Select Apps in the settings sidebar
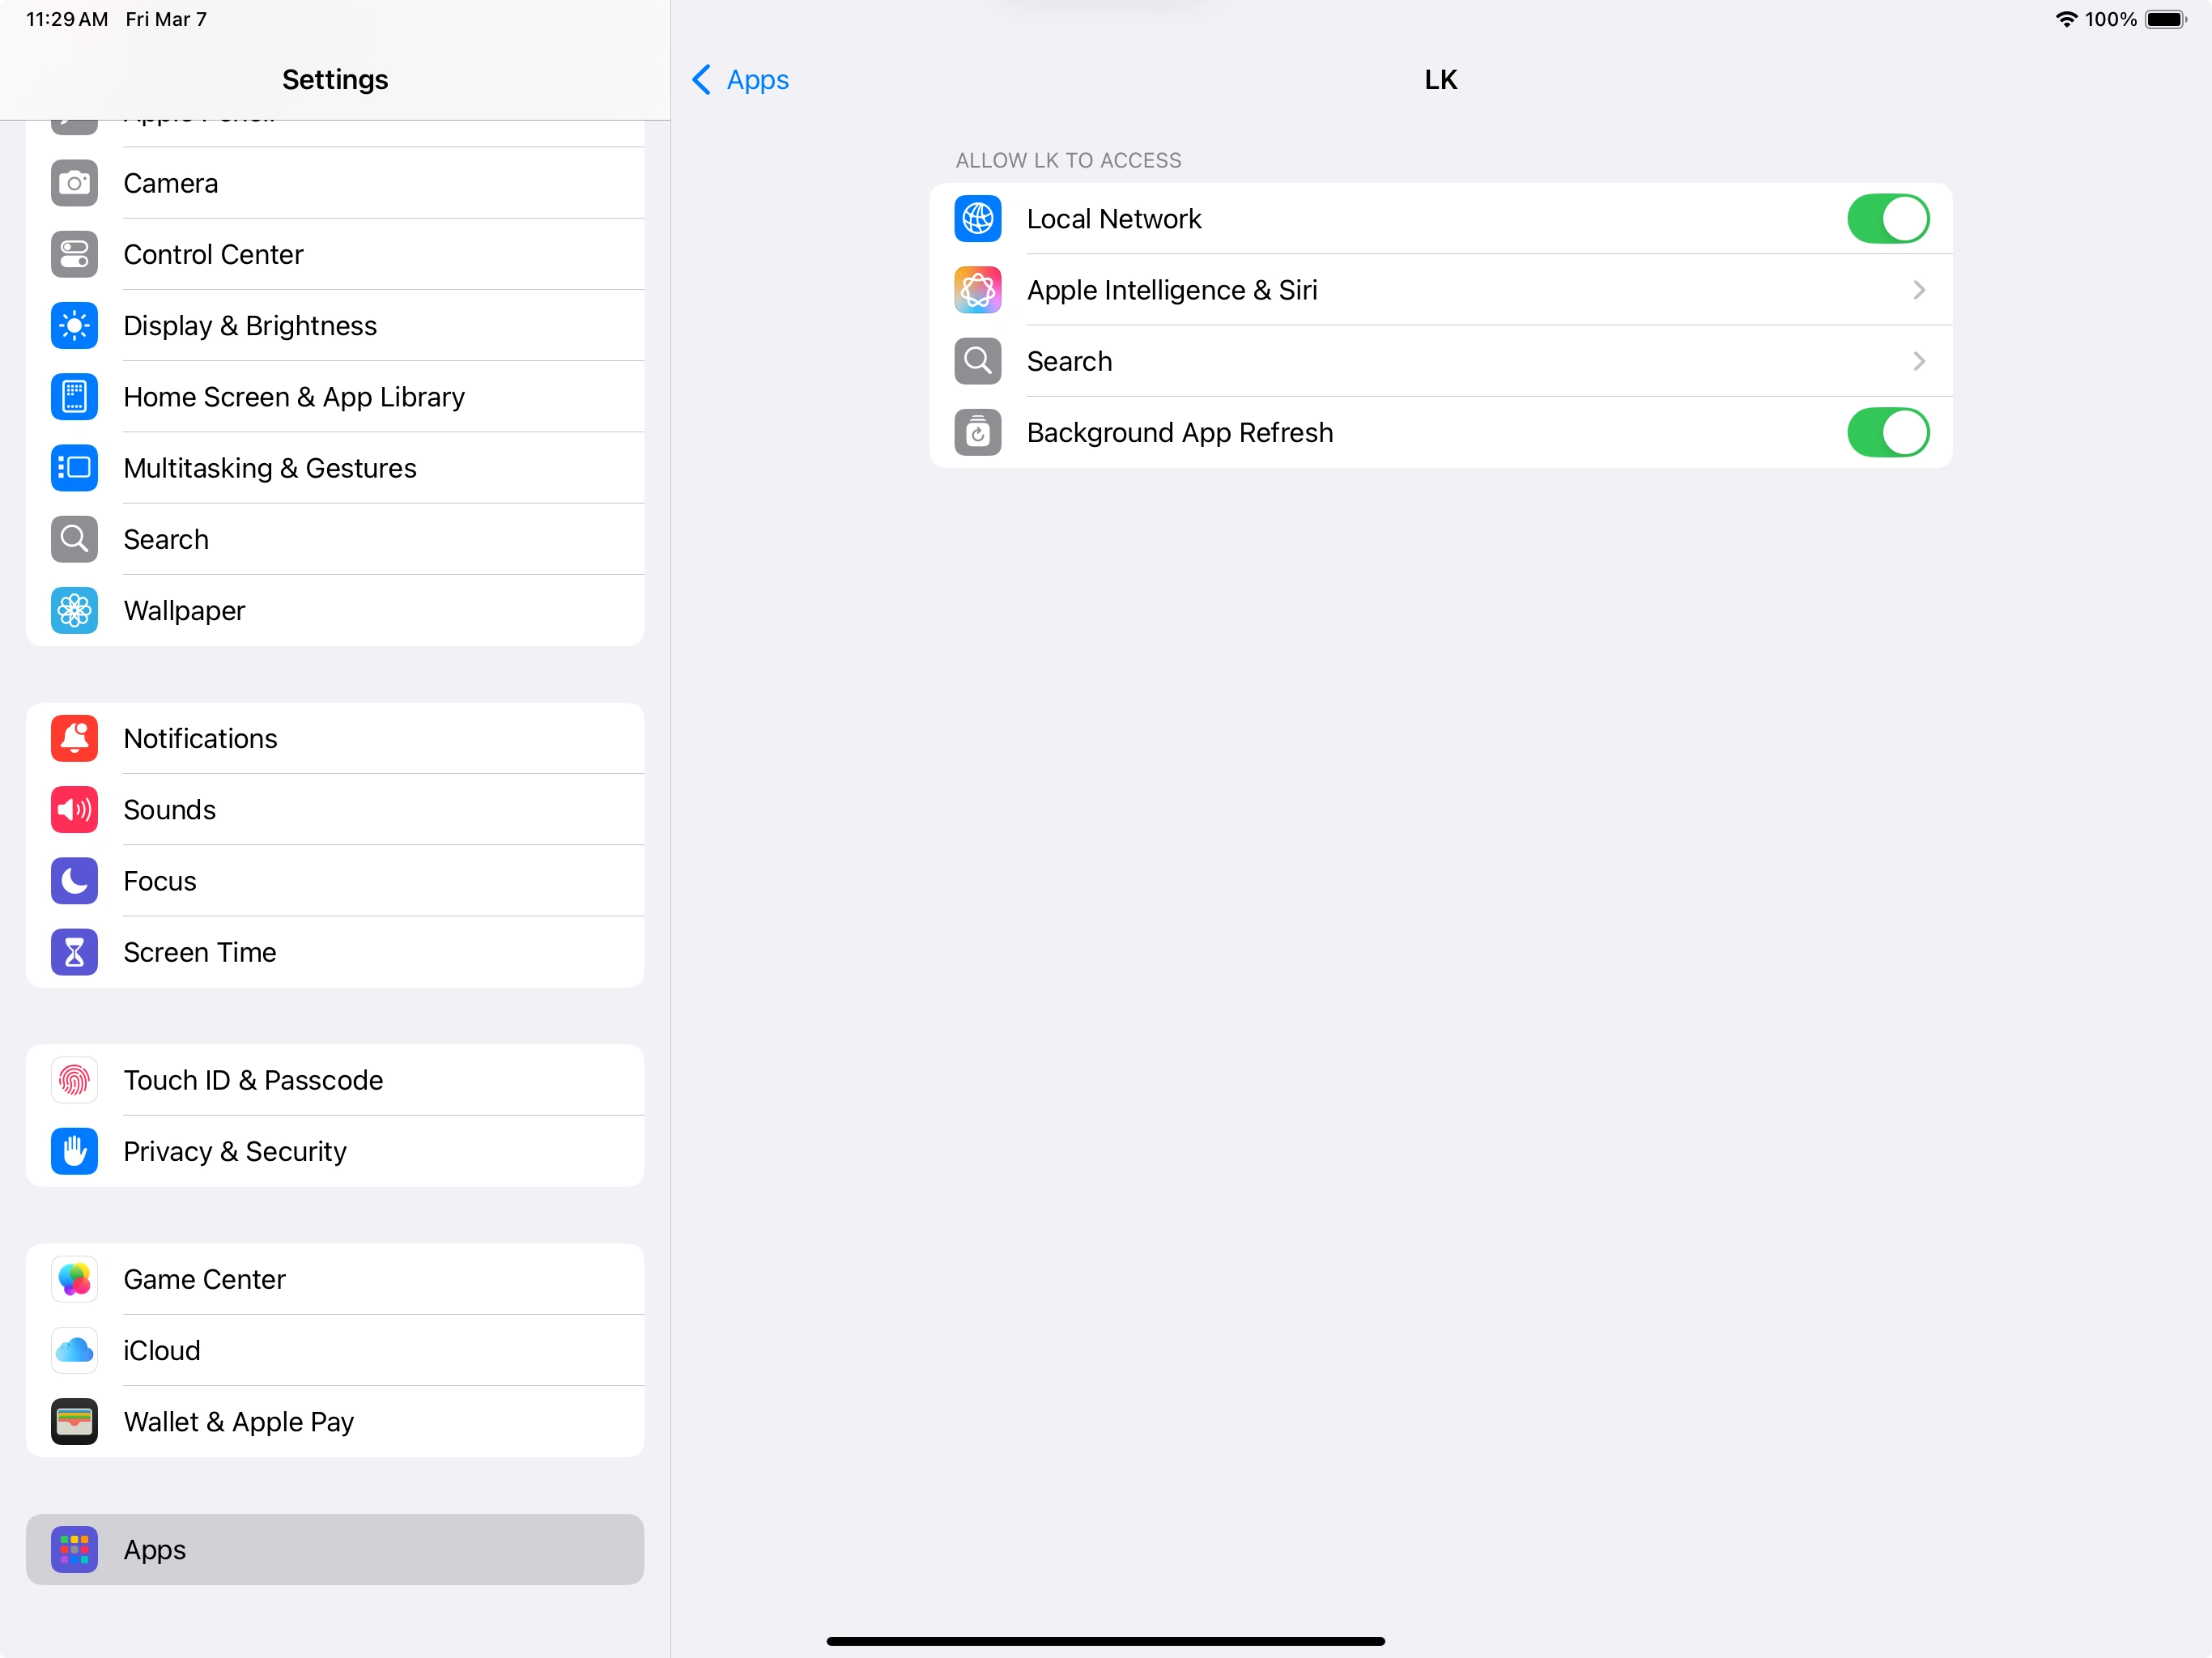 pyautogui.click(x=334, y=1548)
